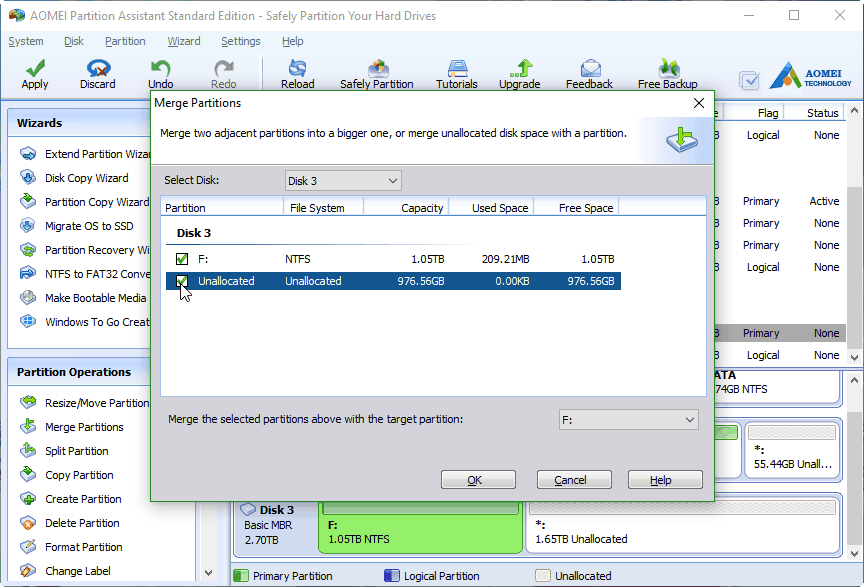The image size is (864, 587).
Task: Launch Extend Partition Wizard
Action: pos(85,154)
